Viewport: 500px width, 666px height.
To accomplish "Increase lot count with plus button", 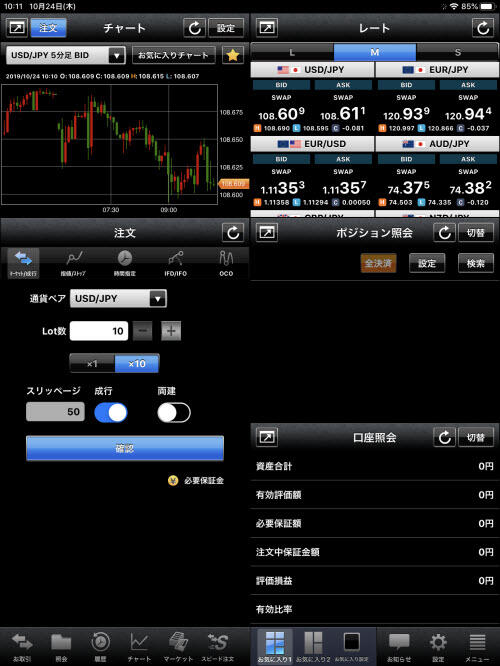I will pyautogui.click(x=171, y=331).
